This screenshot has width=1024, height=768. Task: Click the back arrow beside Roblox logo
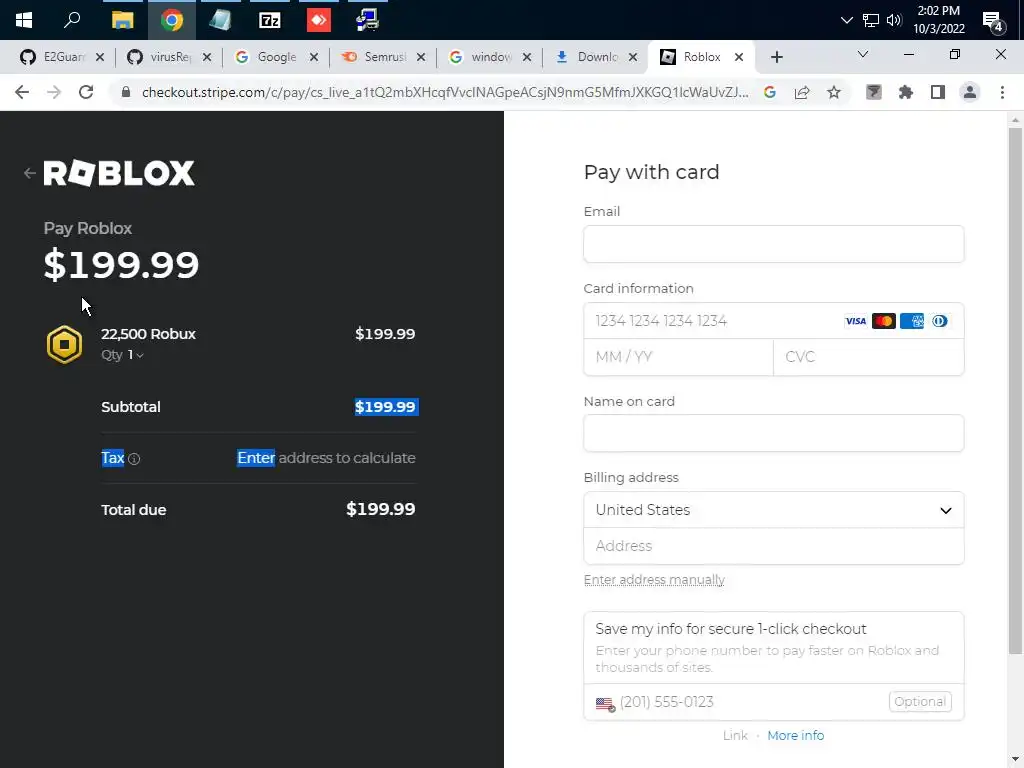point(29,173)
